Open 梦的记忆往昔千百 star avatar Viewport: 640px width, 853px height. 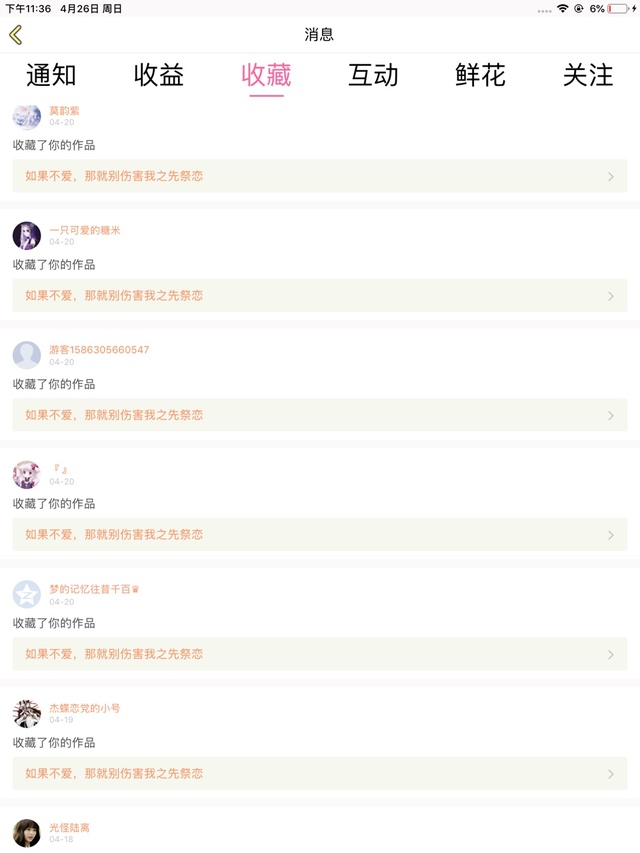(27, 594)
